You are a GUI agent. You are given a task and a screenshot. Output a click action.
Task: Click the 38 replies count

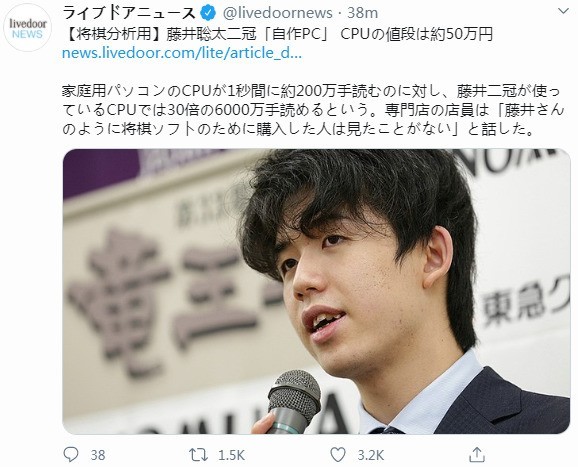[98, 455]
